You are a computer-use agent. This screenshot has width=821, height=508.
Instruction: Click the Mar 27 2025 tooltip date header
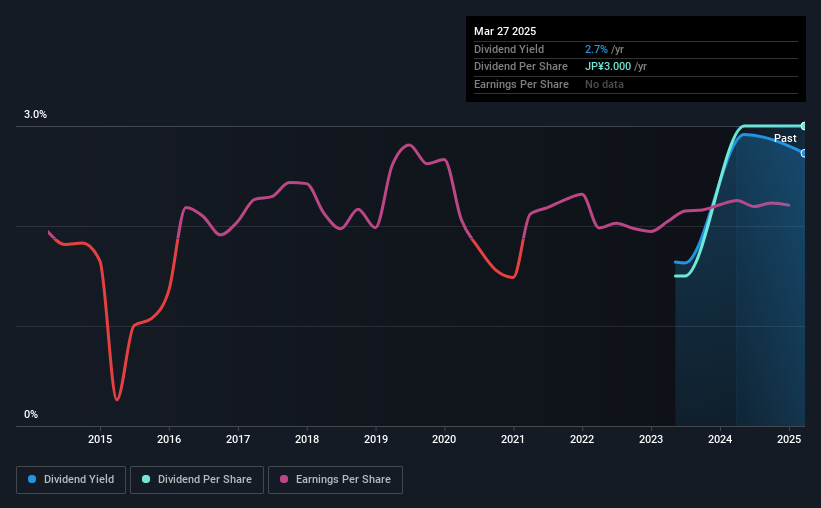(505, 31)
